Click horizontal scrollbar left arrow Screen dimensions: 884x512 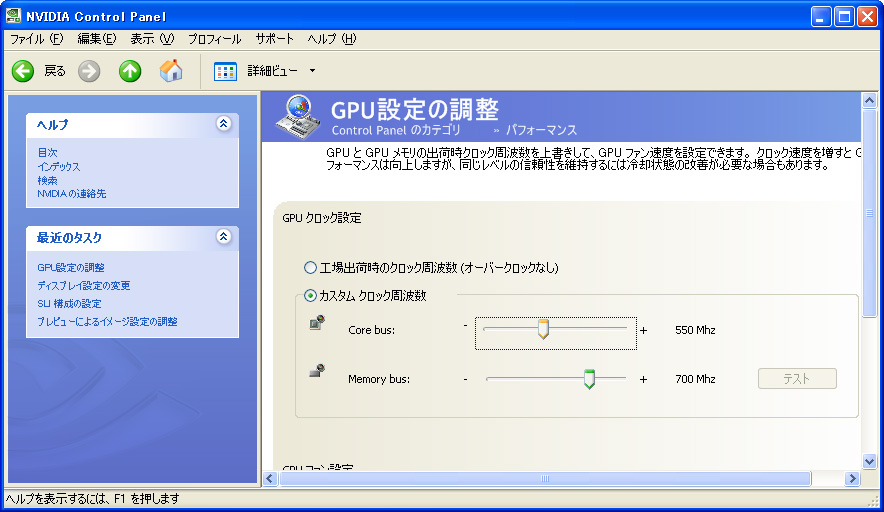(270, 479)
